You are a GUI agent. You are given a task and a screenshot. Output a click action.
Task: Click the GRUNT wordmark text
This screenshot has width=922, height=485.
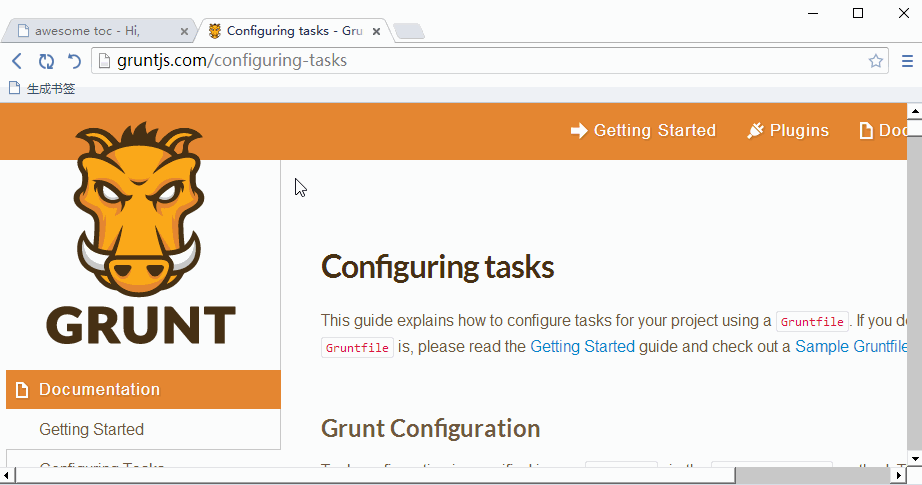click(141, 325)
